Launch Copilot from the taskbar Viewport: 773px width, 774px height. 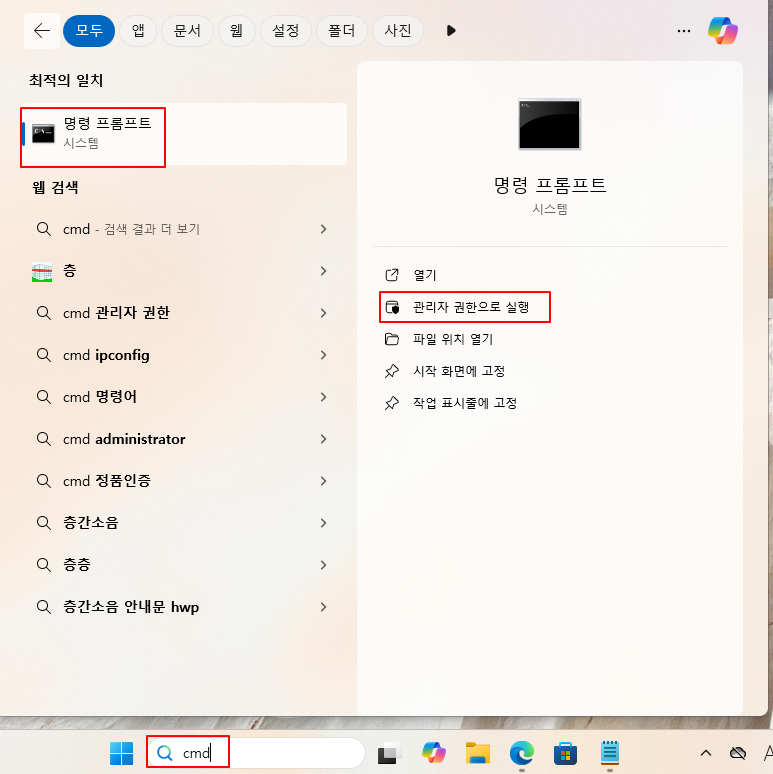[x=434, y=753]
